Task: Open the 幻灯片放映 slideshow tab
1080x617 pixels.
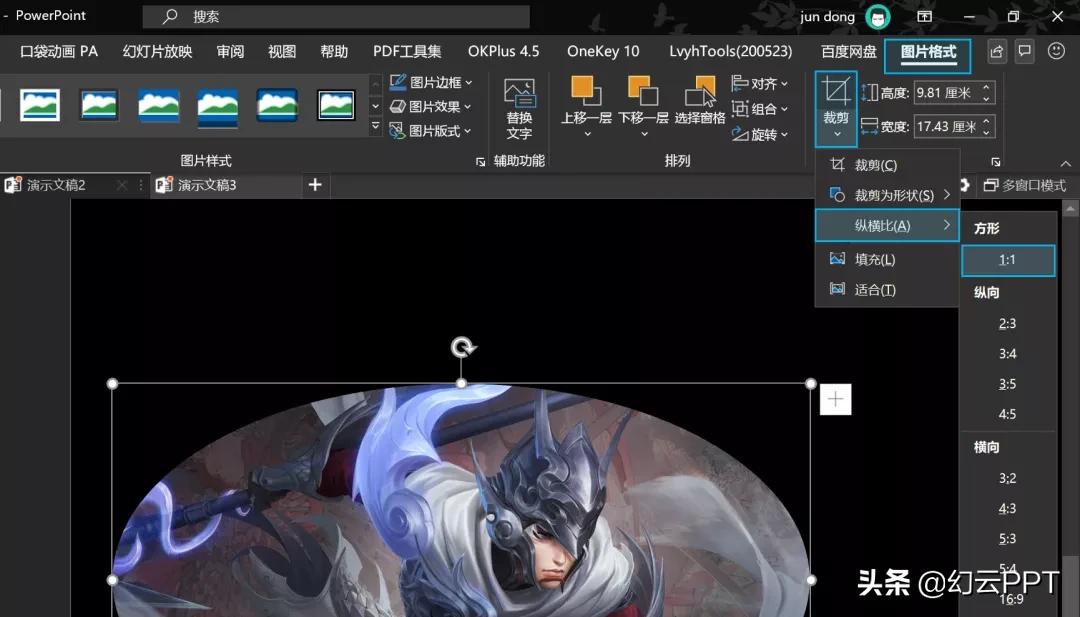Action: tap(157, 52)
